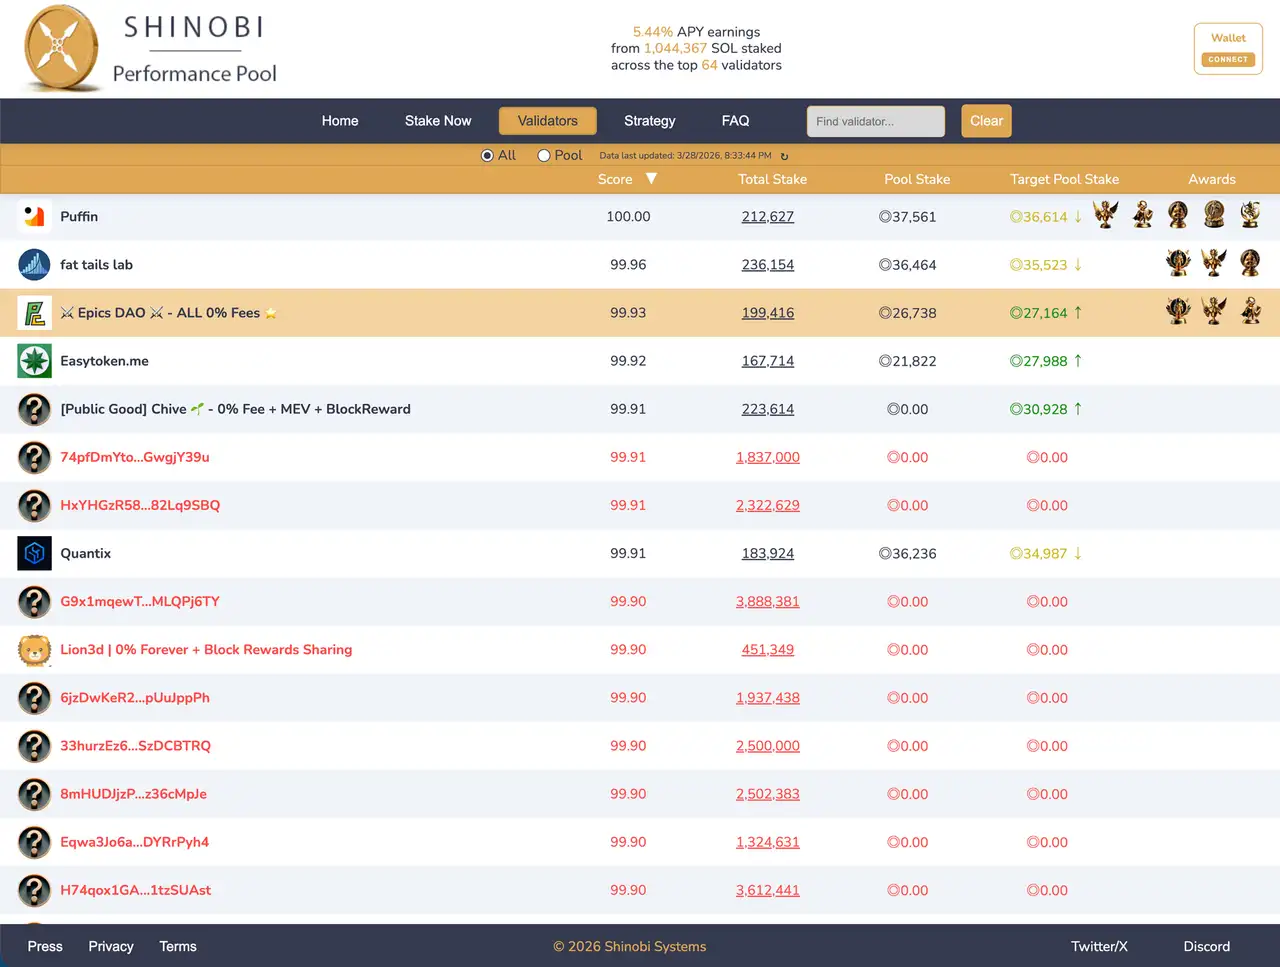The width and height of the screenshot is (1280, 967).
Task: Click the Score column sort arrow
Action: pyautogui.click(x=651, y=179)
